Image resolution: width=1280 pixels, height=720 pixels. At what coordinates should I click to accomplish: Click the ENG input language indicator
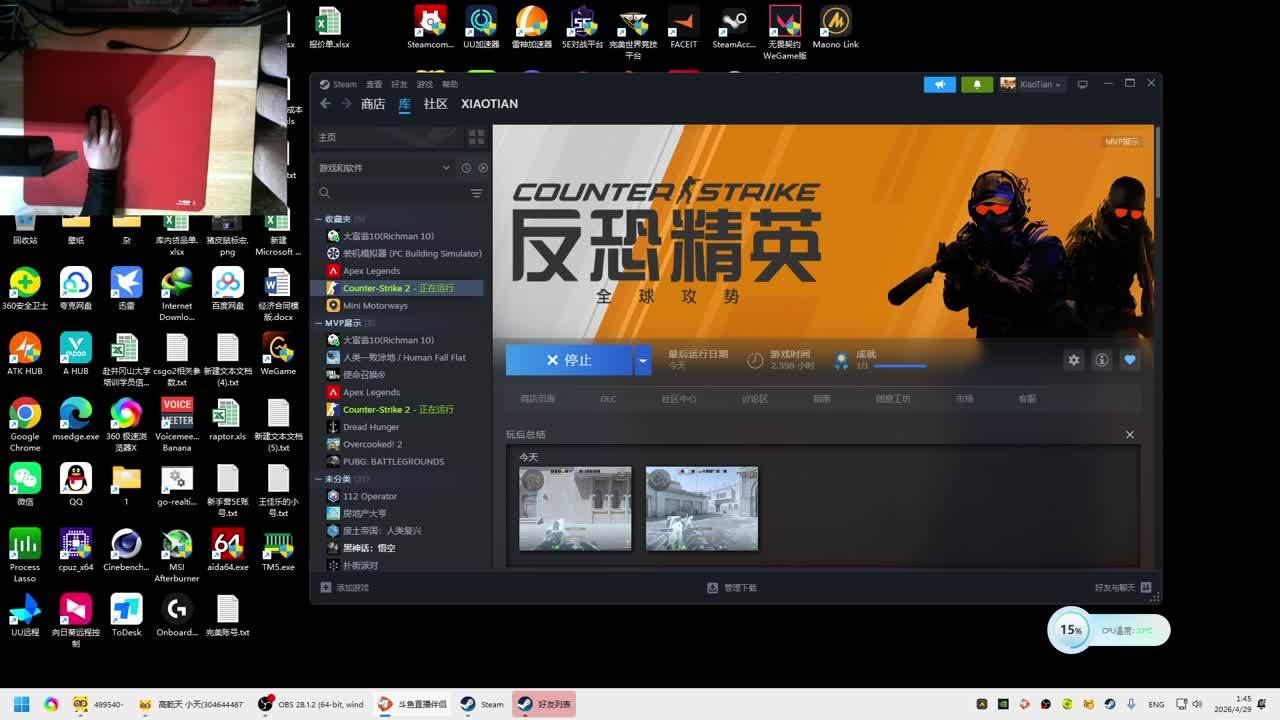1156,704
